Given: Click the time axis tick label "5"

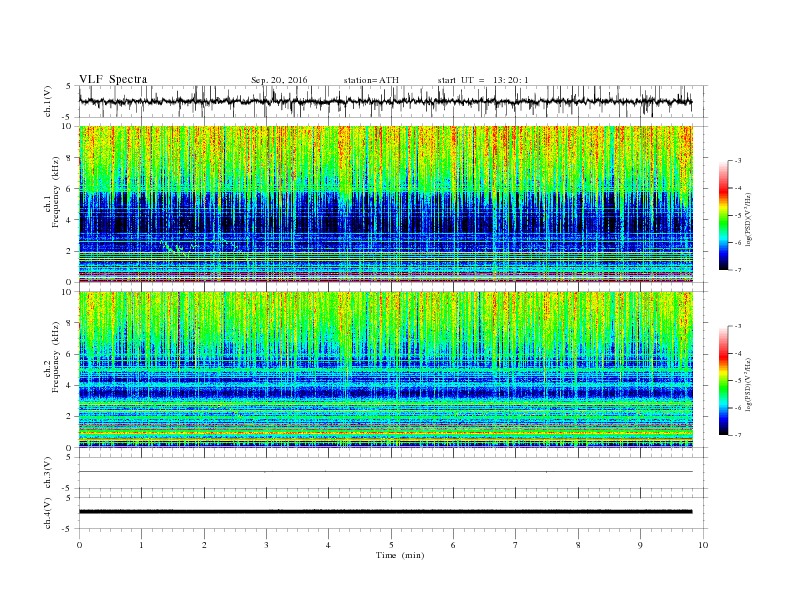Looking at the screenshot, I should point(391,545).
